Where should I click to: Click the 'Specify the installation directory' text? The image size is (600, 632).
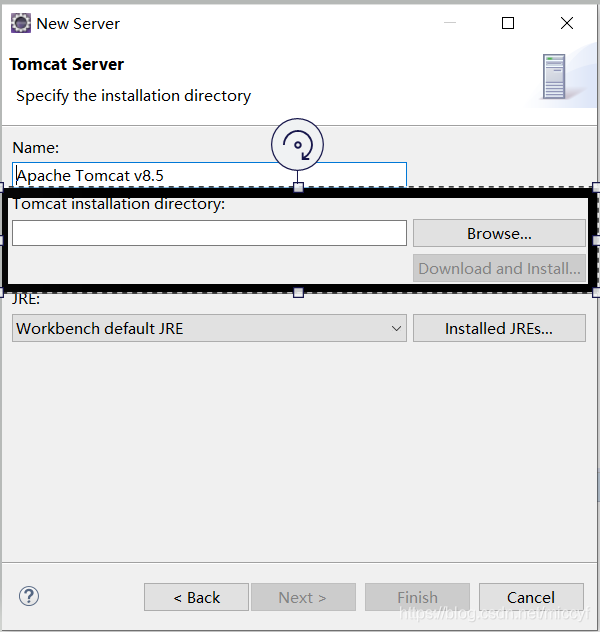(x=133, y=96)
